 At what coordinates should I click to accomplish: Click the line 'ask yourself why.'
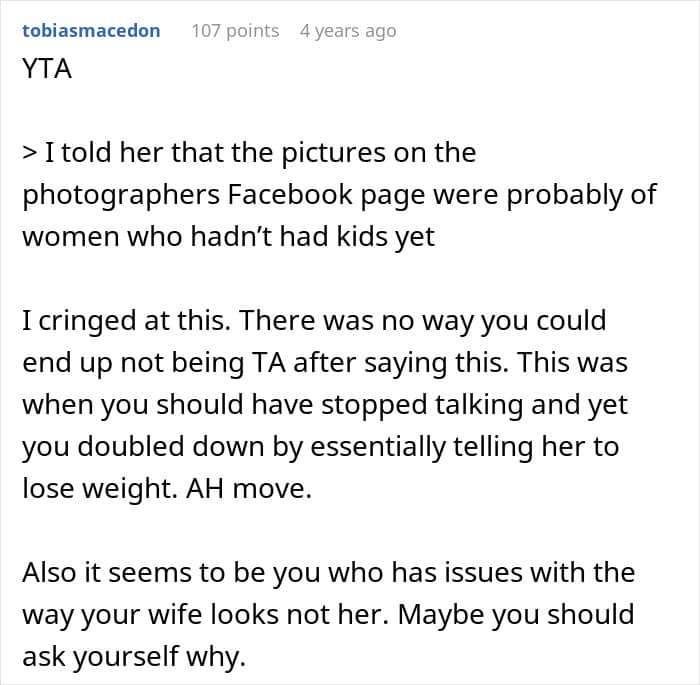(x=134, y=657)
